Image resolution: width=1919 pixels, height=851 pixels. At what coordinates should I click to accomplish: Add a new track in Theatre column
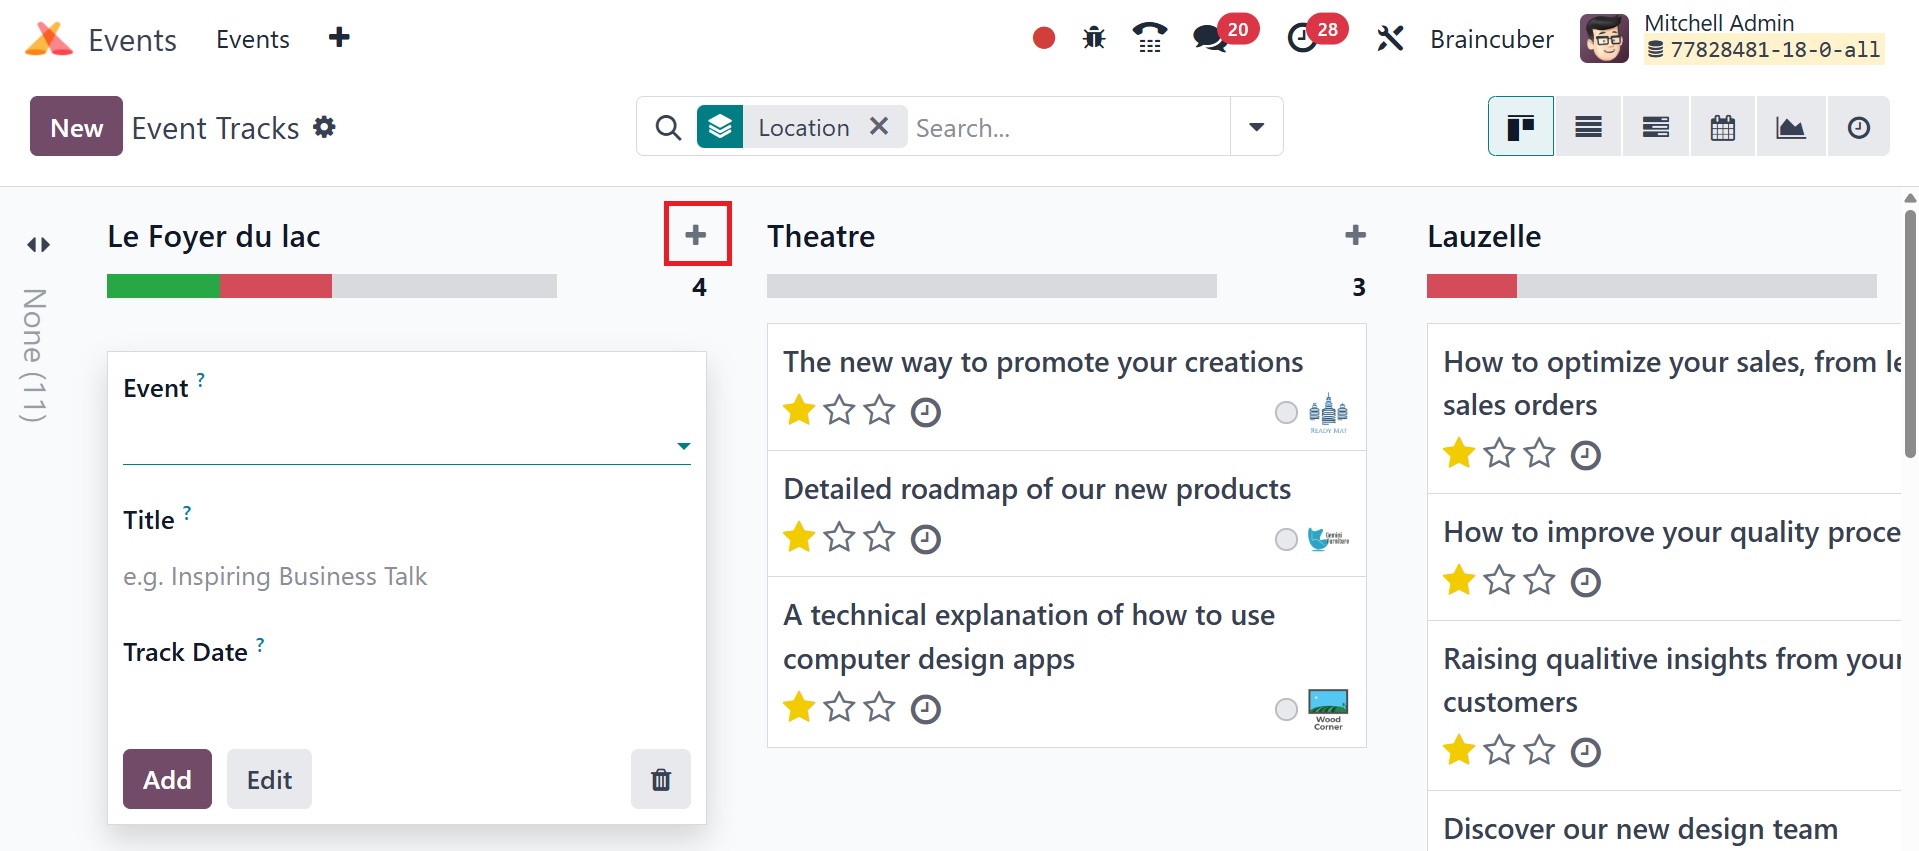1355,236
